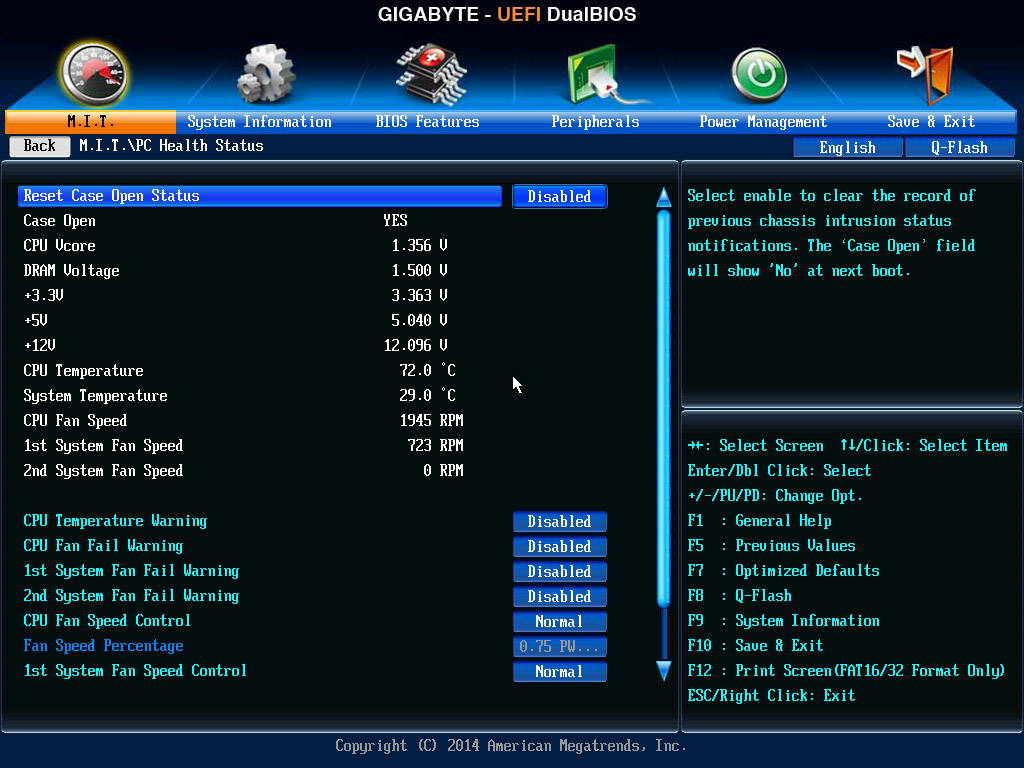1024x768 pixels.
Task: Open 1st System Fan Speed Control dropdown
Action: 559,672
